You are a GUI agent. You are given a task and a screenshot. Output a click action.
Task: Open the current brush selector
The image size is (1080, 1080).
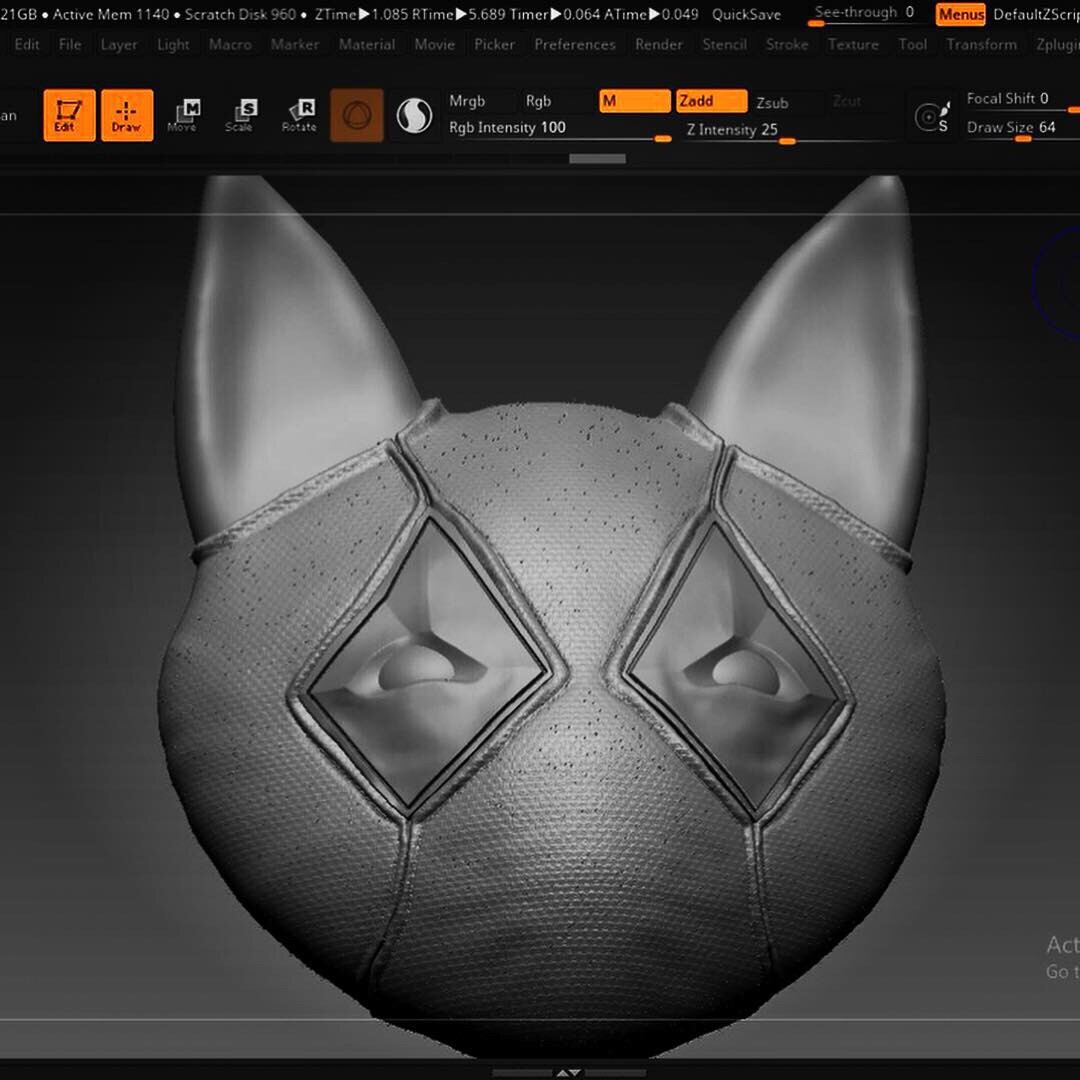[x=356, y=114]
